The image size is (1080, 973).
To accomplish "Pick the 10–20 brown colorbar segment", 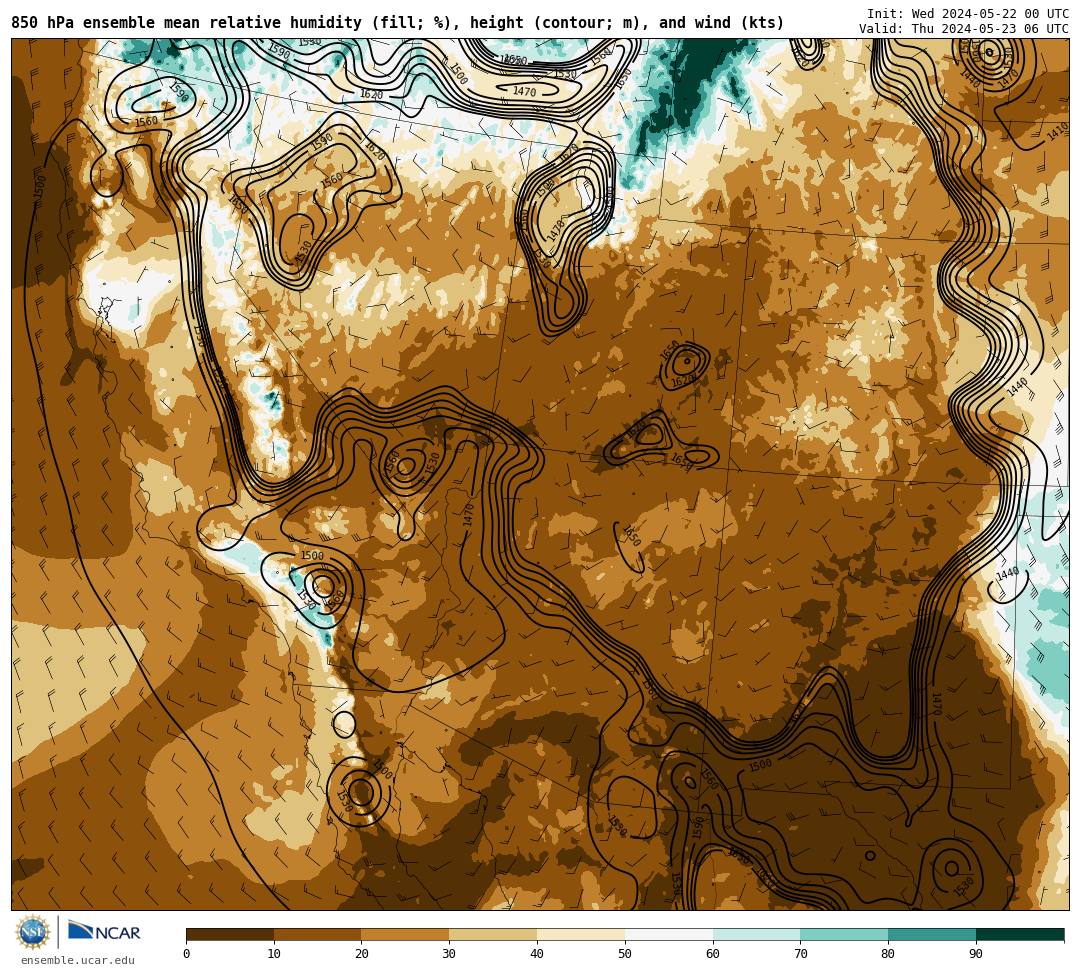I will 318,934.
